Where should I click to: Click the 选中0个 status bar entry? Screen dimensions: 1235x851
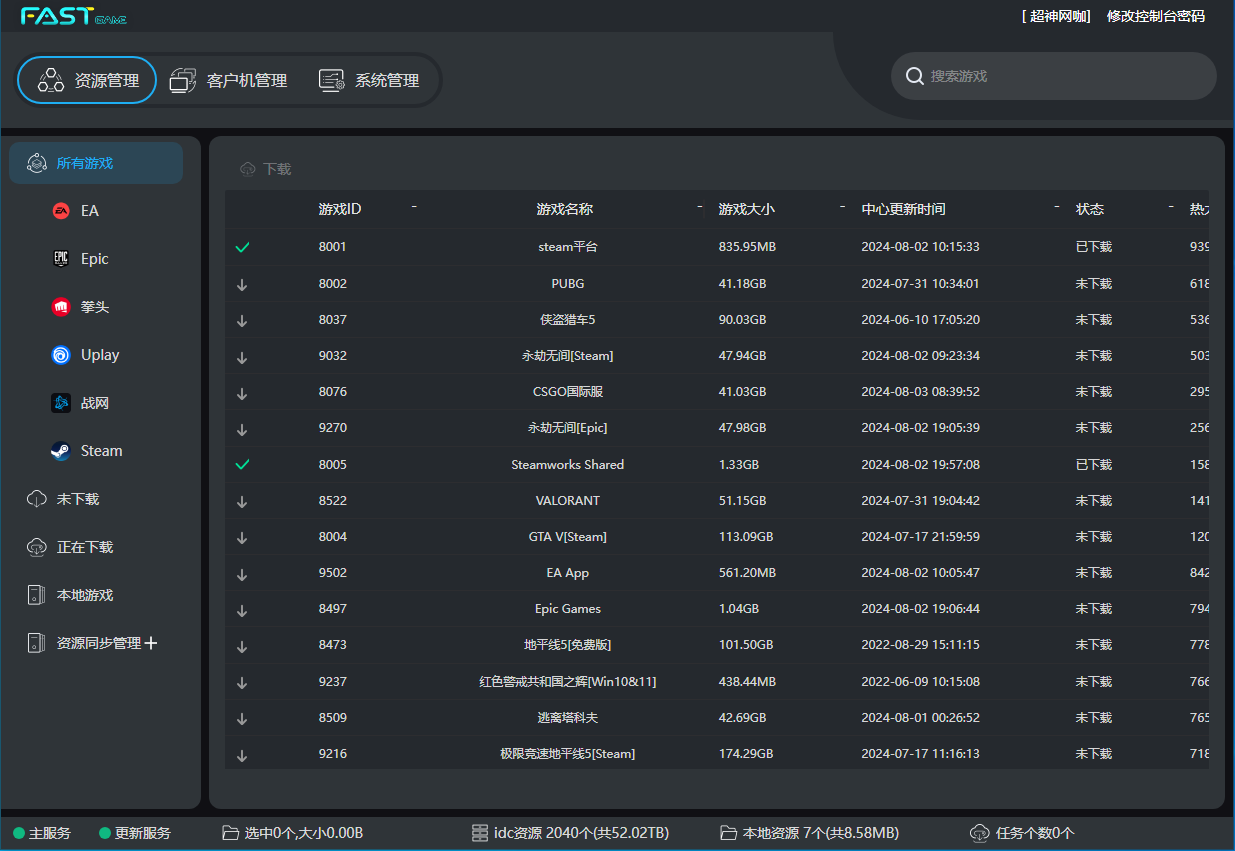click(292, 833)
